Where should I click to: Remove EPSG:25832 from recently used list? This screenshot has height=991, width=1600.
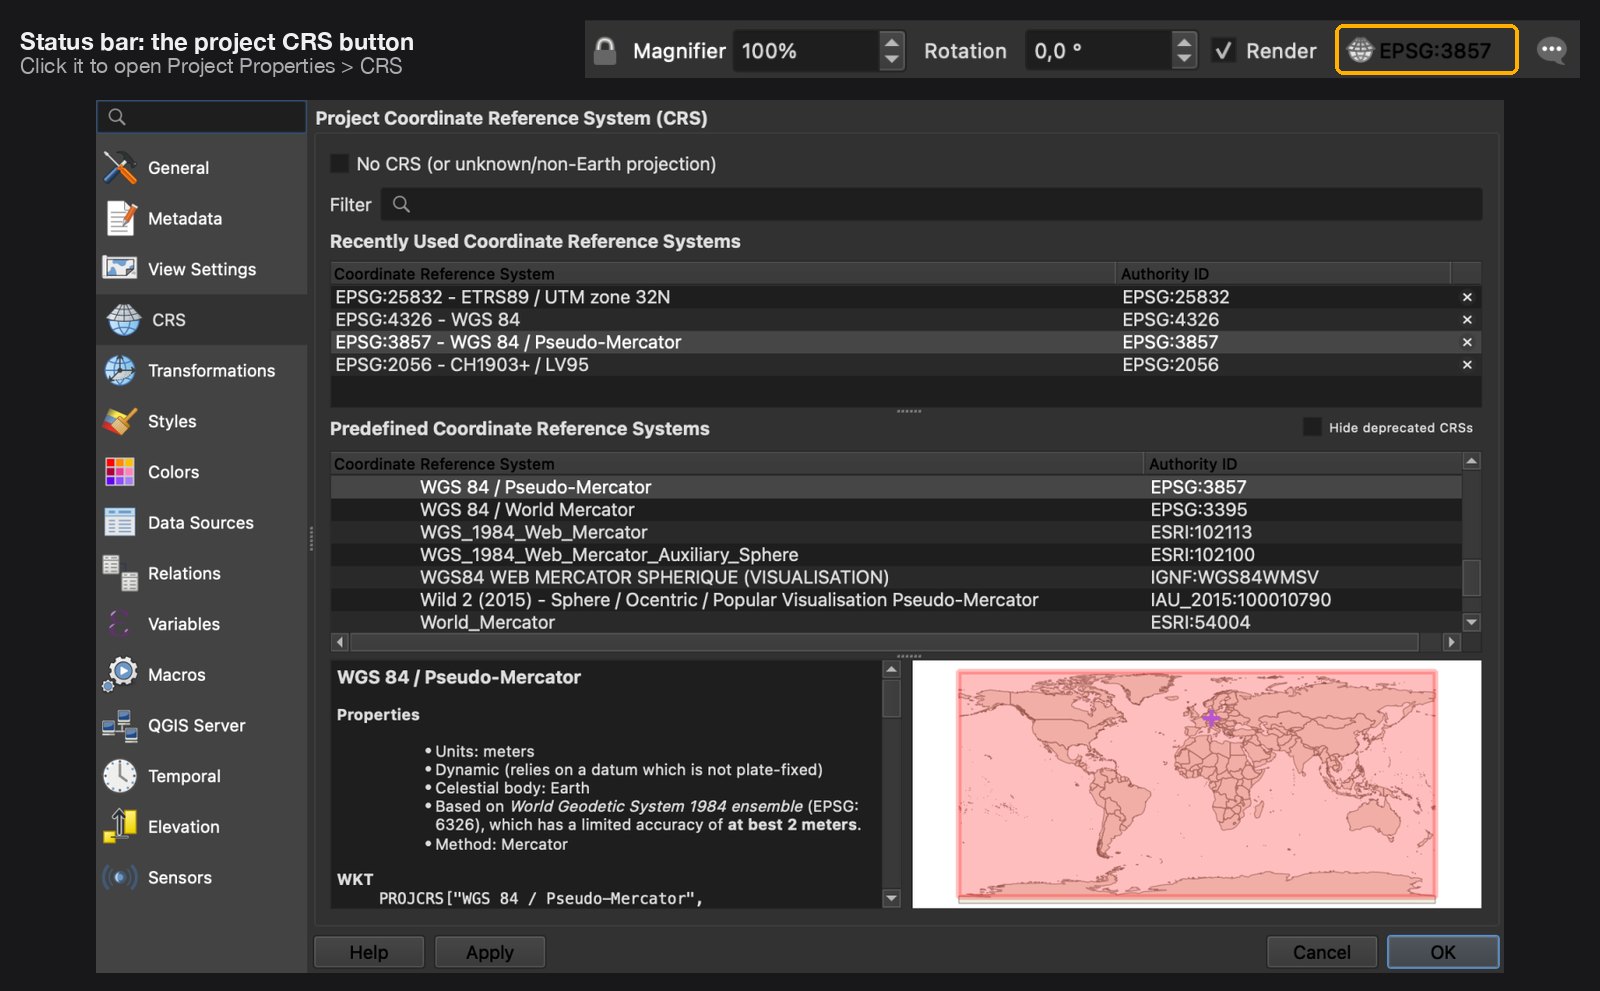[x=1467, y=297]
